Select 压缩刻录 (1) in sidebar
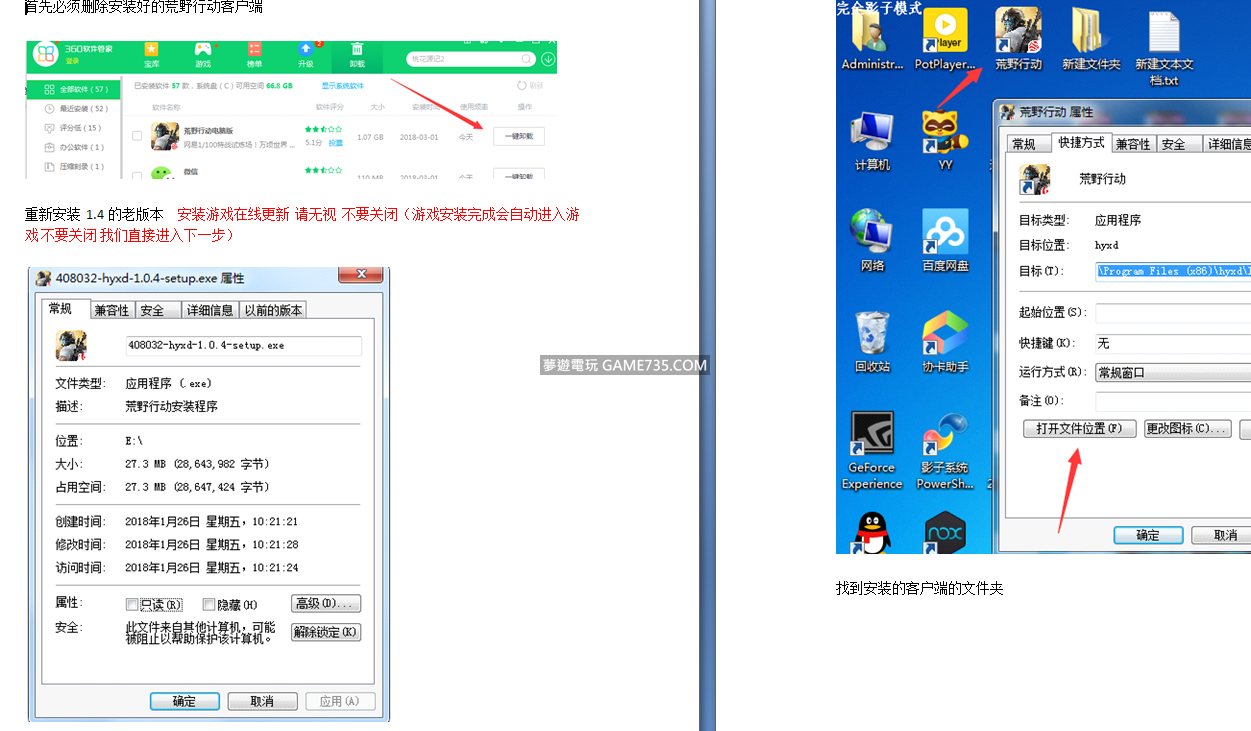This screenshot has height=731, width=1251. coord(73,166)
